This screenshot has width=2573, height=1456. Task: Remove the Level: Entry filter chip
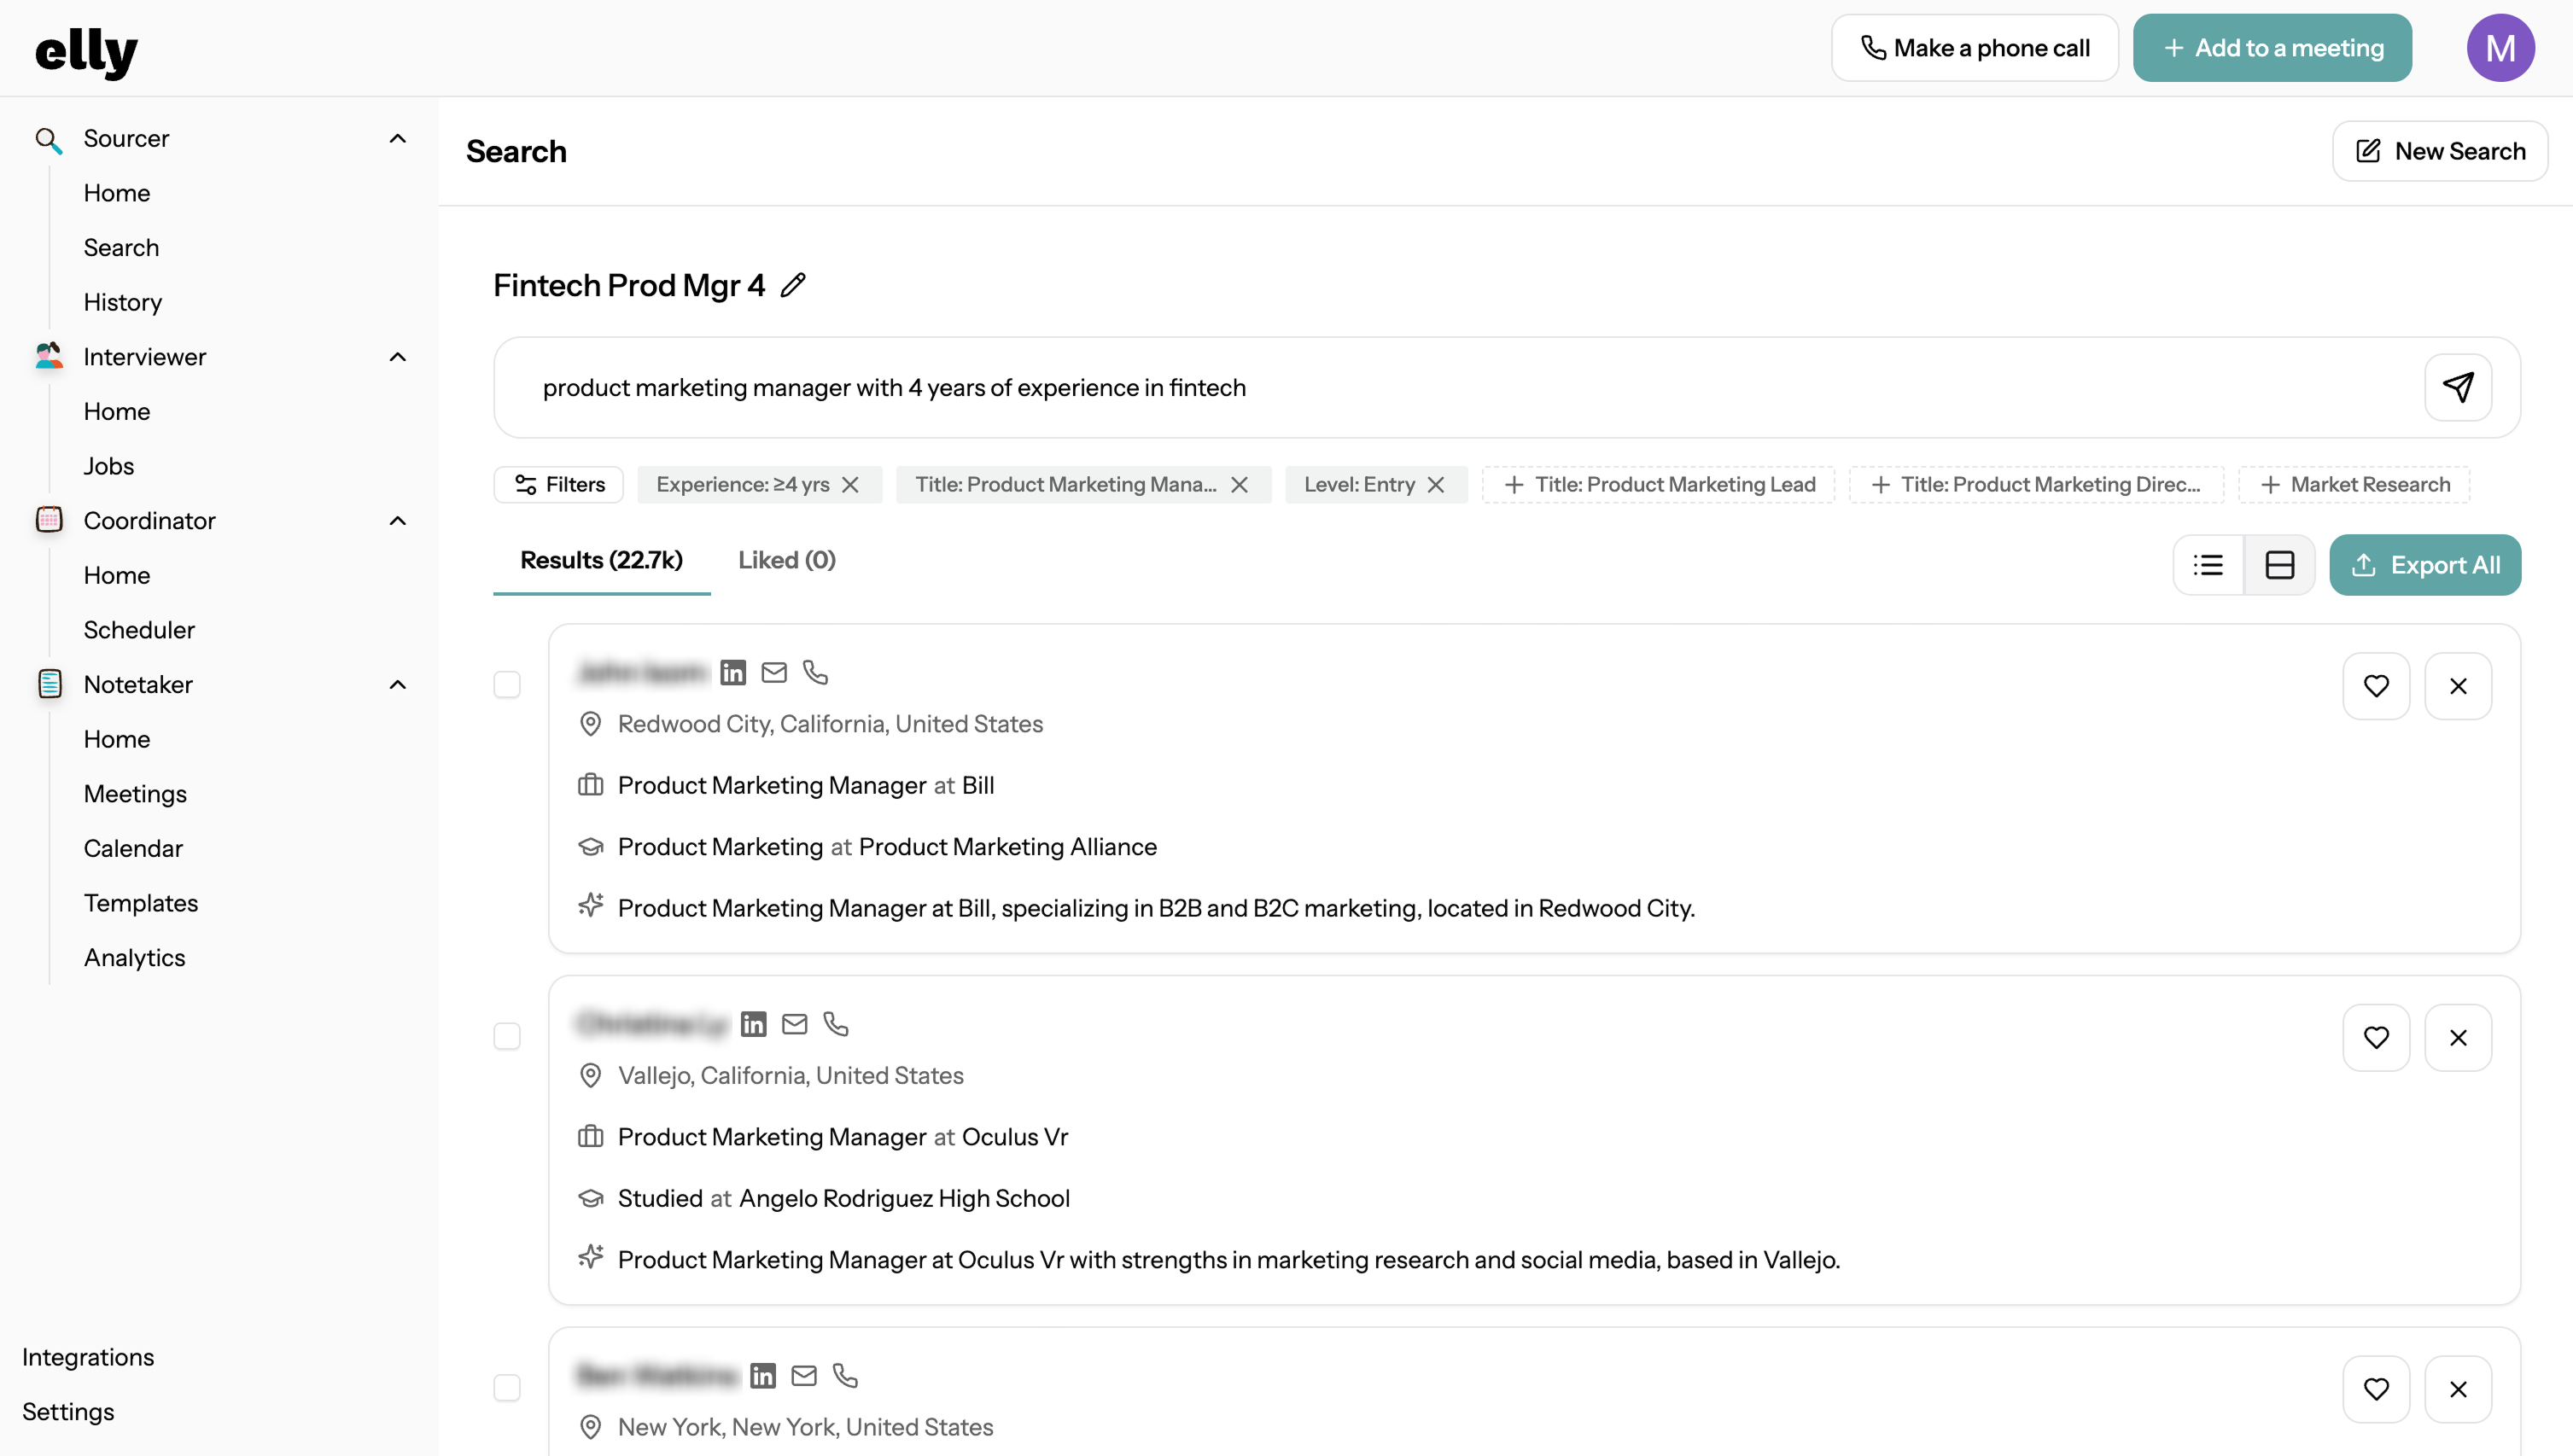pyautogui.click(x=1437, y=484)
